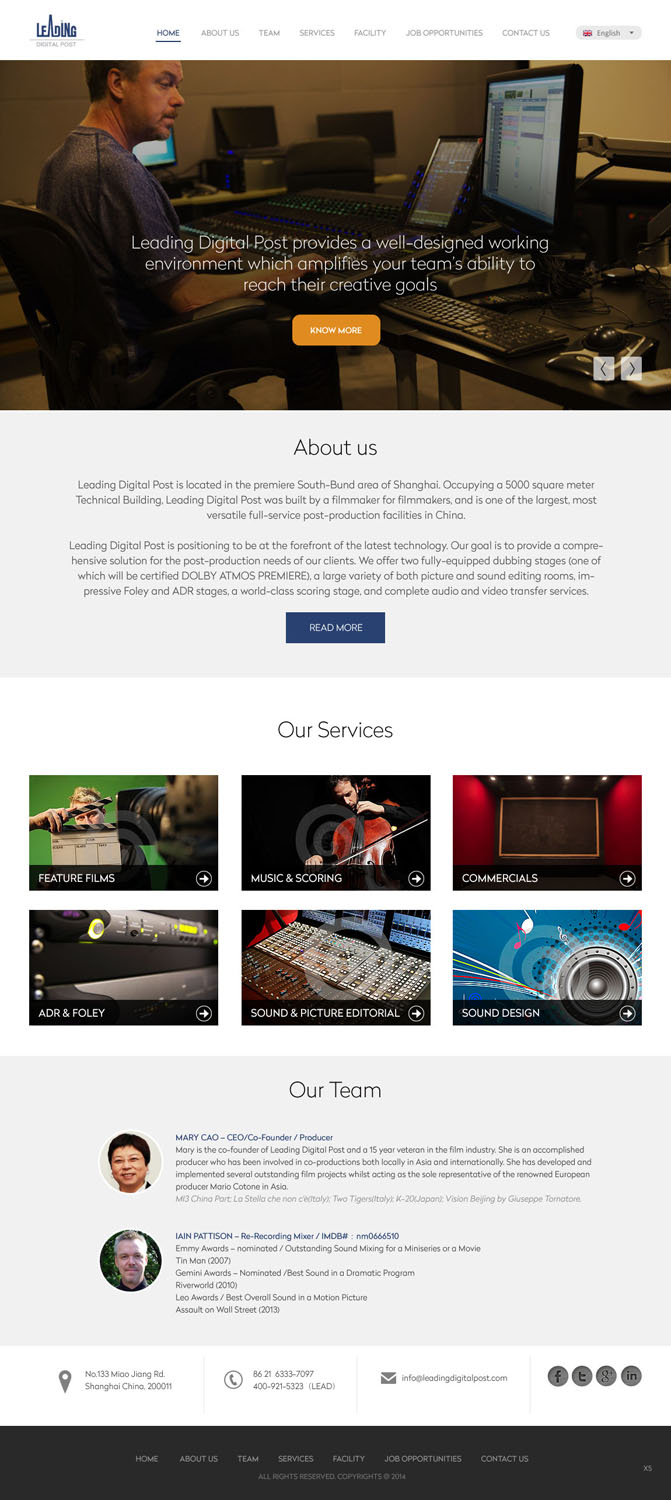Open the LinkedIn social icon
The image size is (671, 1500).
click(x=631, y=1376)
